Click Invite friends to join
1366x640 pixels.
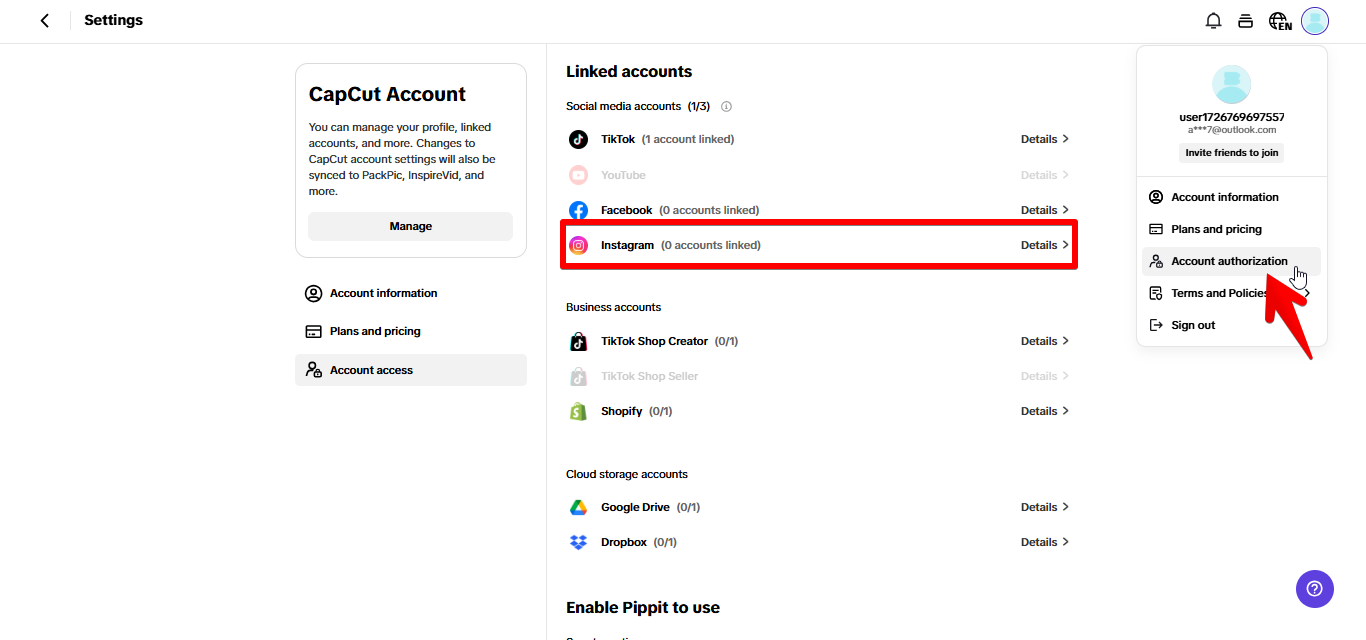click(1231, 153)
